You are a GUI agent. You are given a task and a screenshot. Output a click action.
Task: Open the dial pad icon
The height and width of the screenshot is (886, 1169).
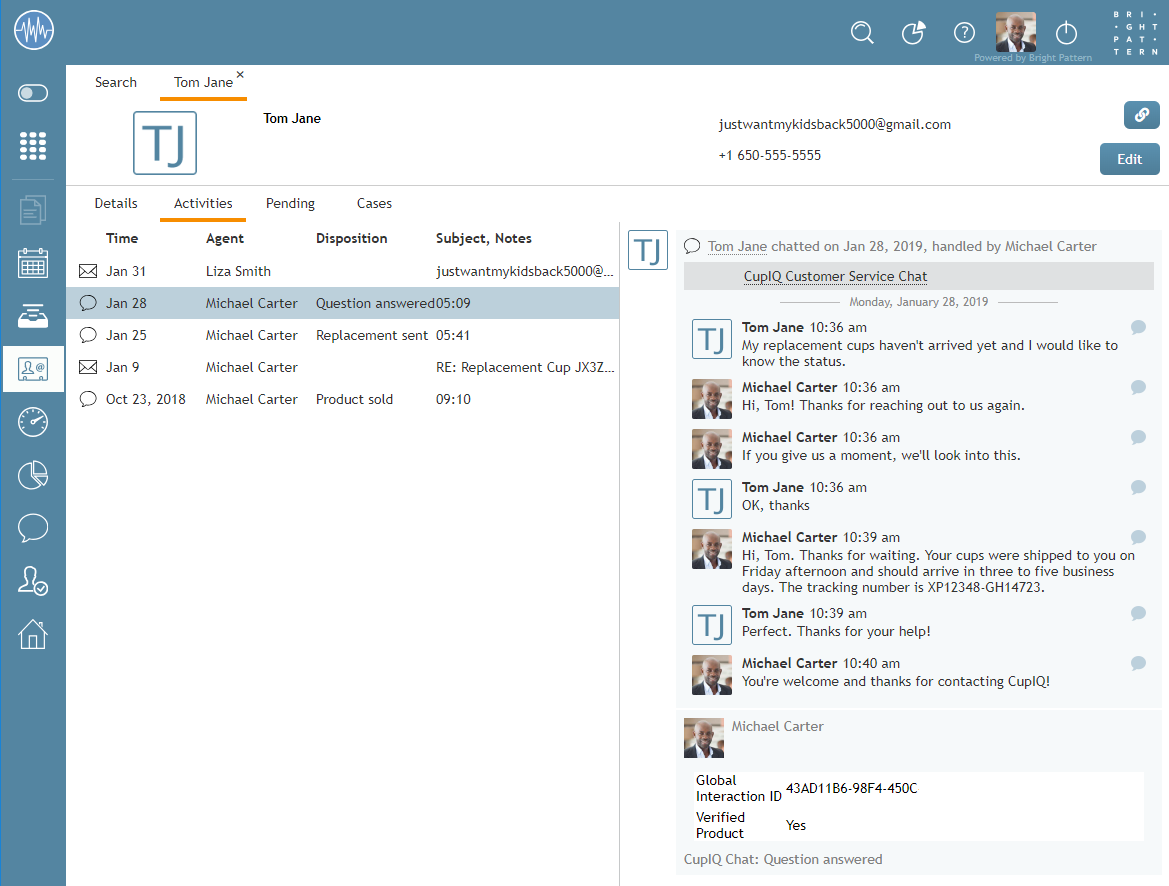pos(33,146)
